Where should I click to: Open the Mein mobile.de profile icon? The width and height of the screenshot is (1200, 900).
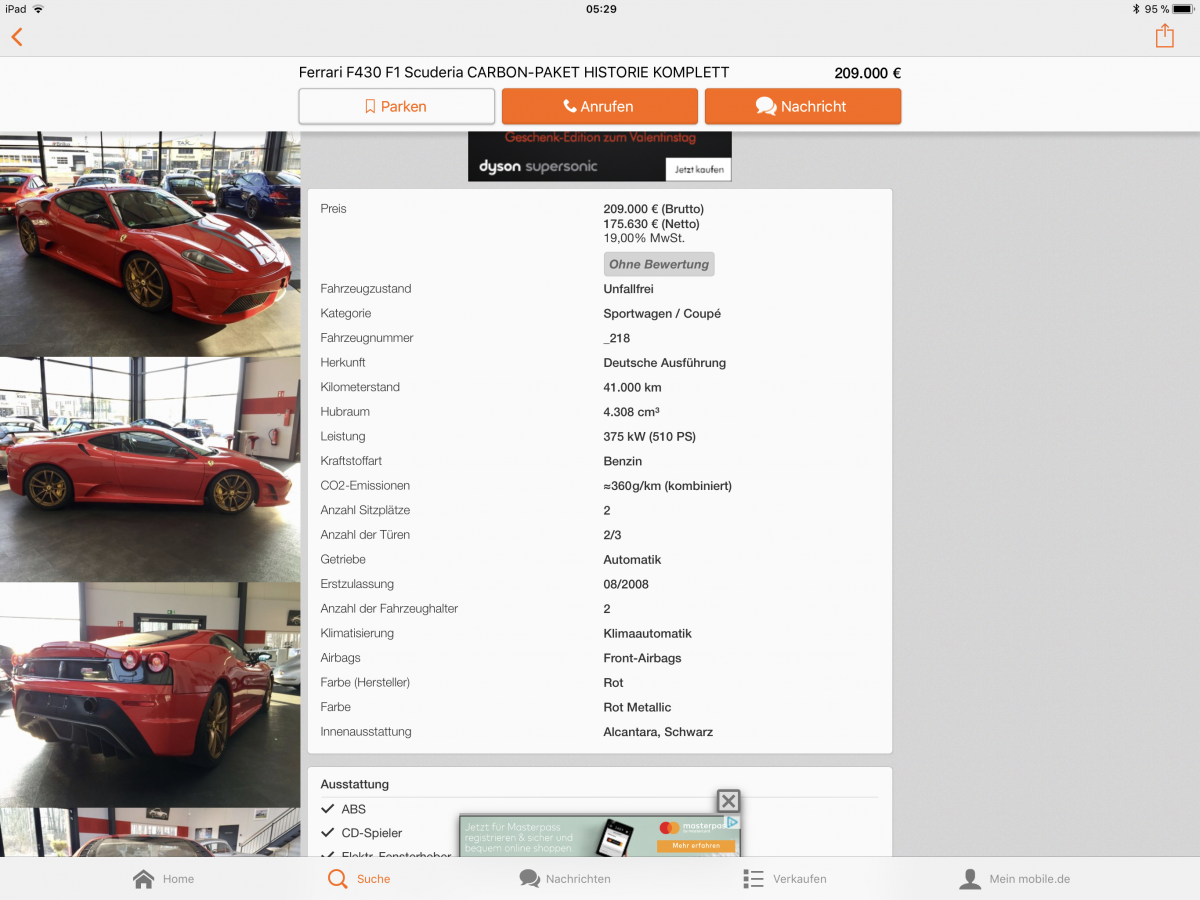point(970,879)
